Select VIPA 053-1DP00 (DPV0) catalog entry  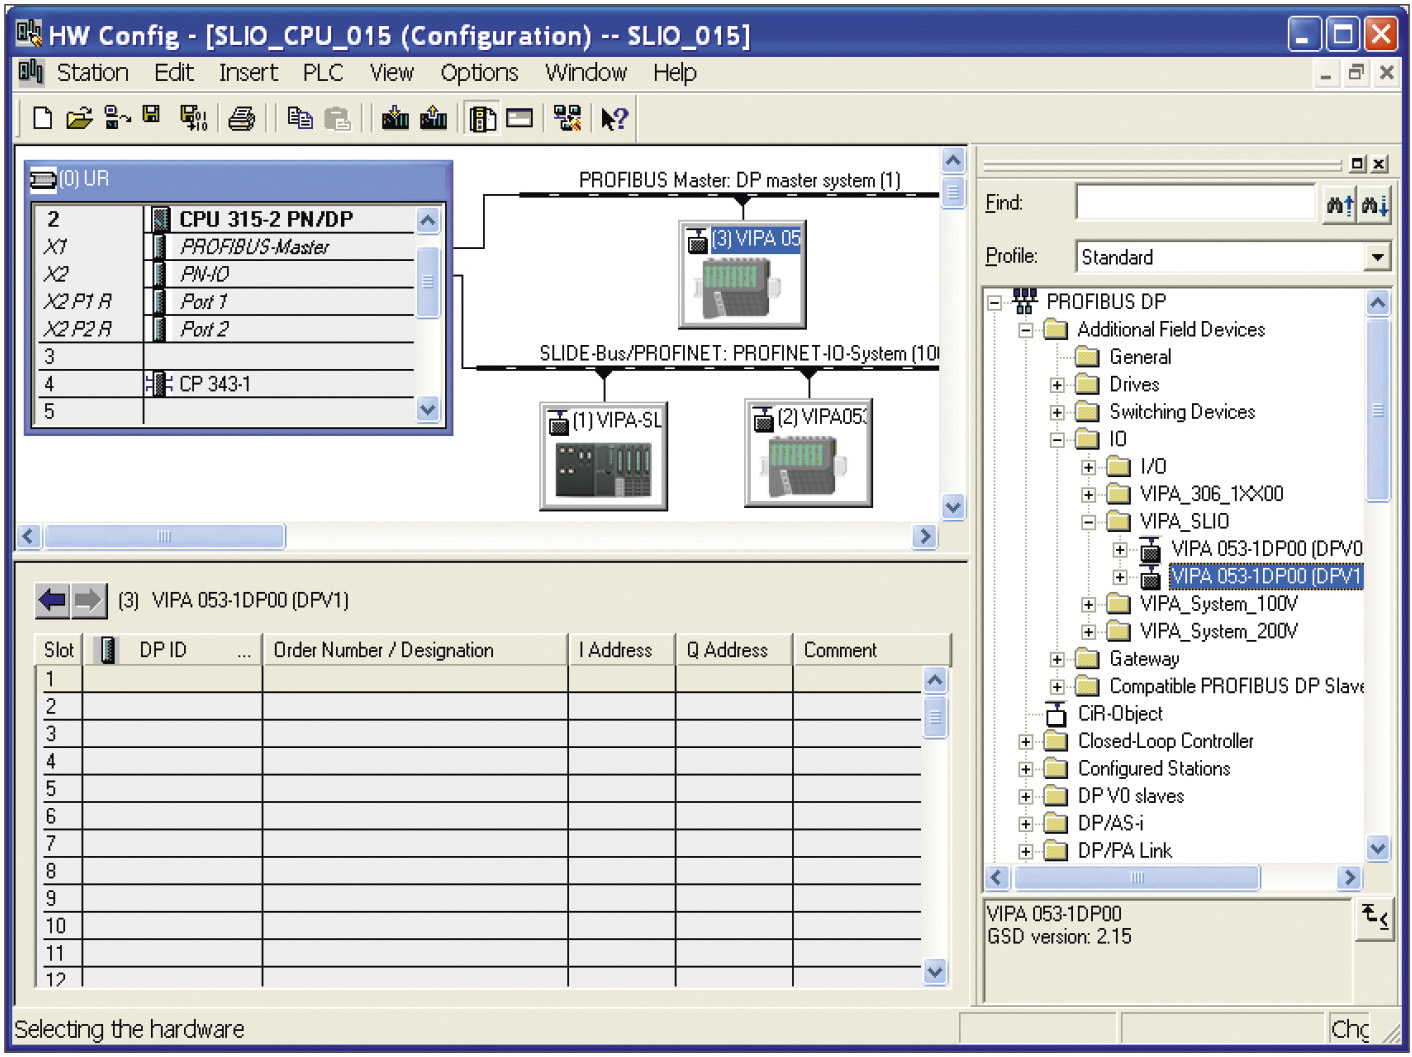pyautogui.click(x=1266, y=549)
